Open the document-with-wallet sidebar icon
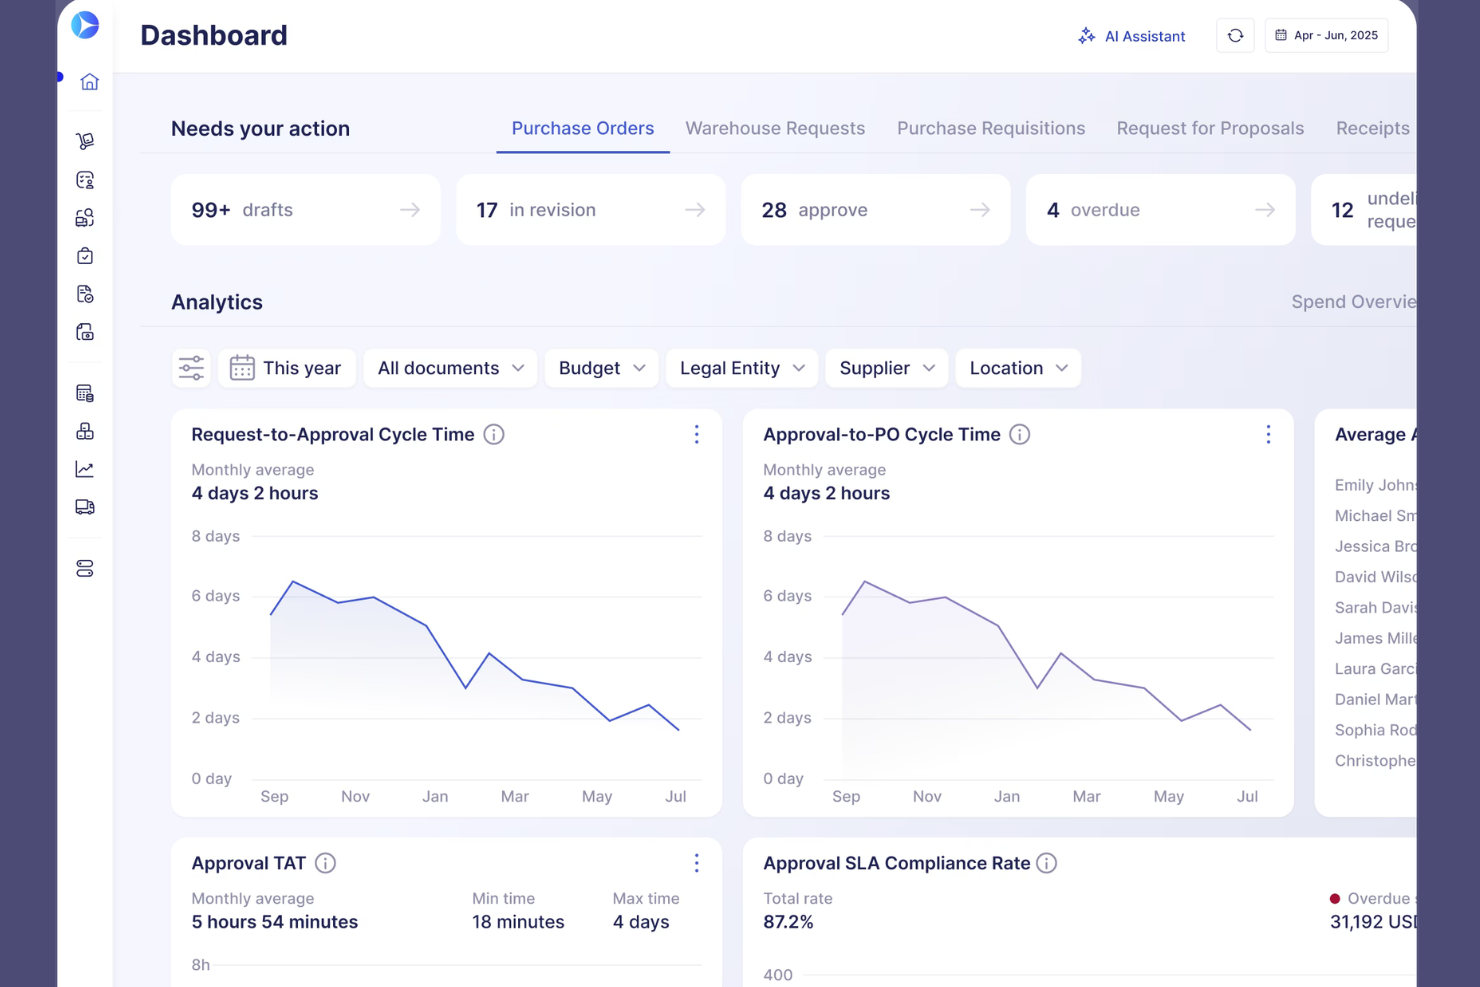Image resolution: width=1480 pixels, height=987 pixels. (85, 332)
